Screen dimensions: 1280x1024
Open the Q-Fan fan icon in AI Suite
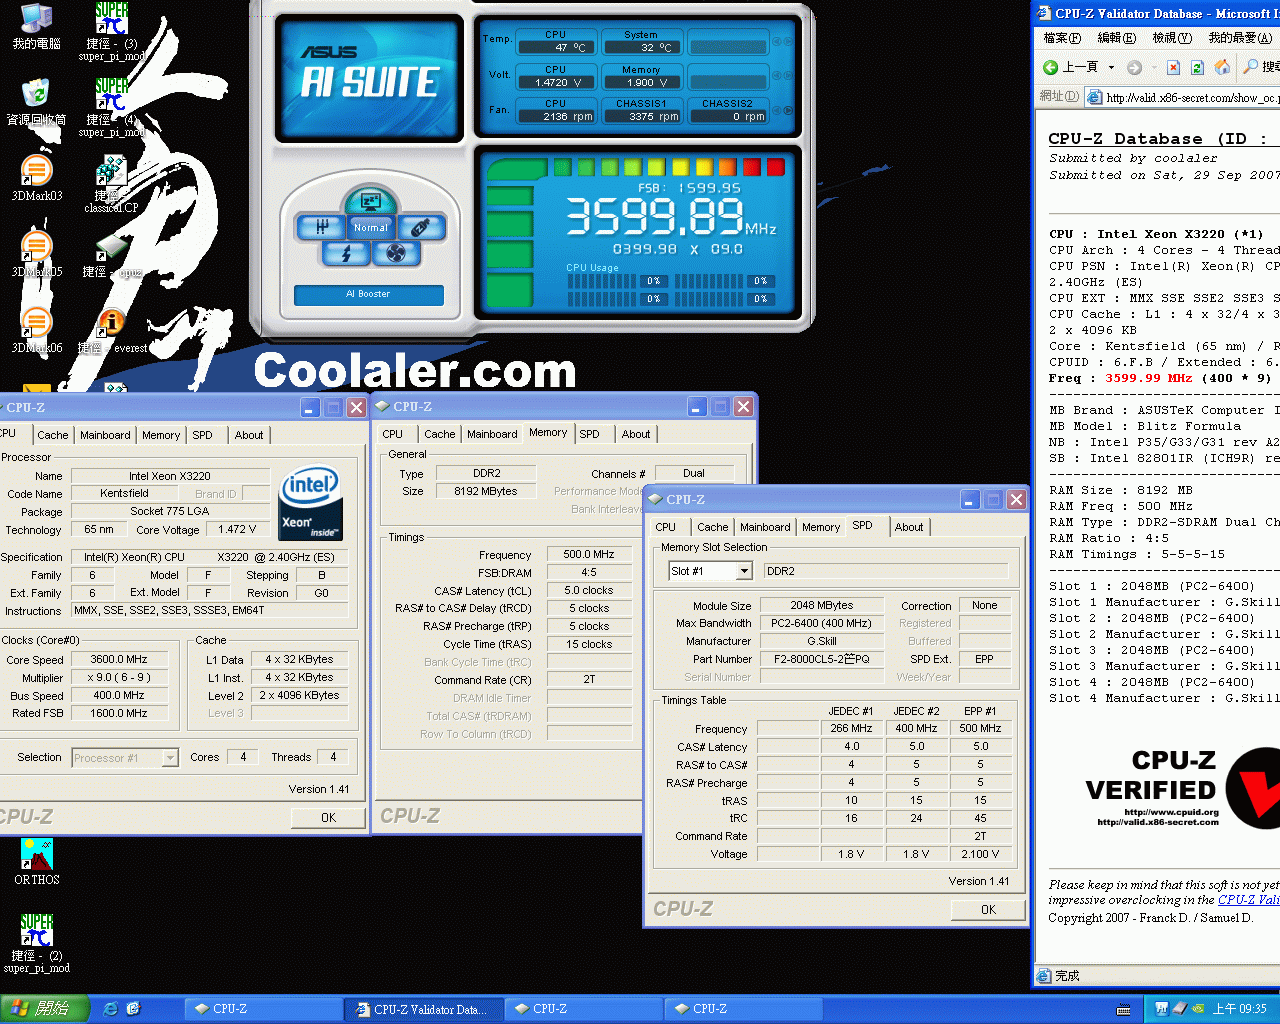(396, 254)
